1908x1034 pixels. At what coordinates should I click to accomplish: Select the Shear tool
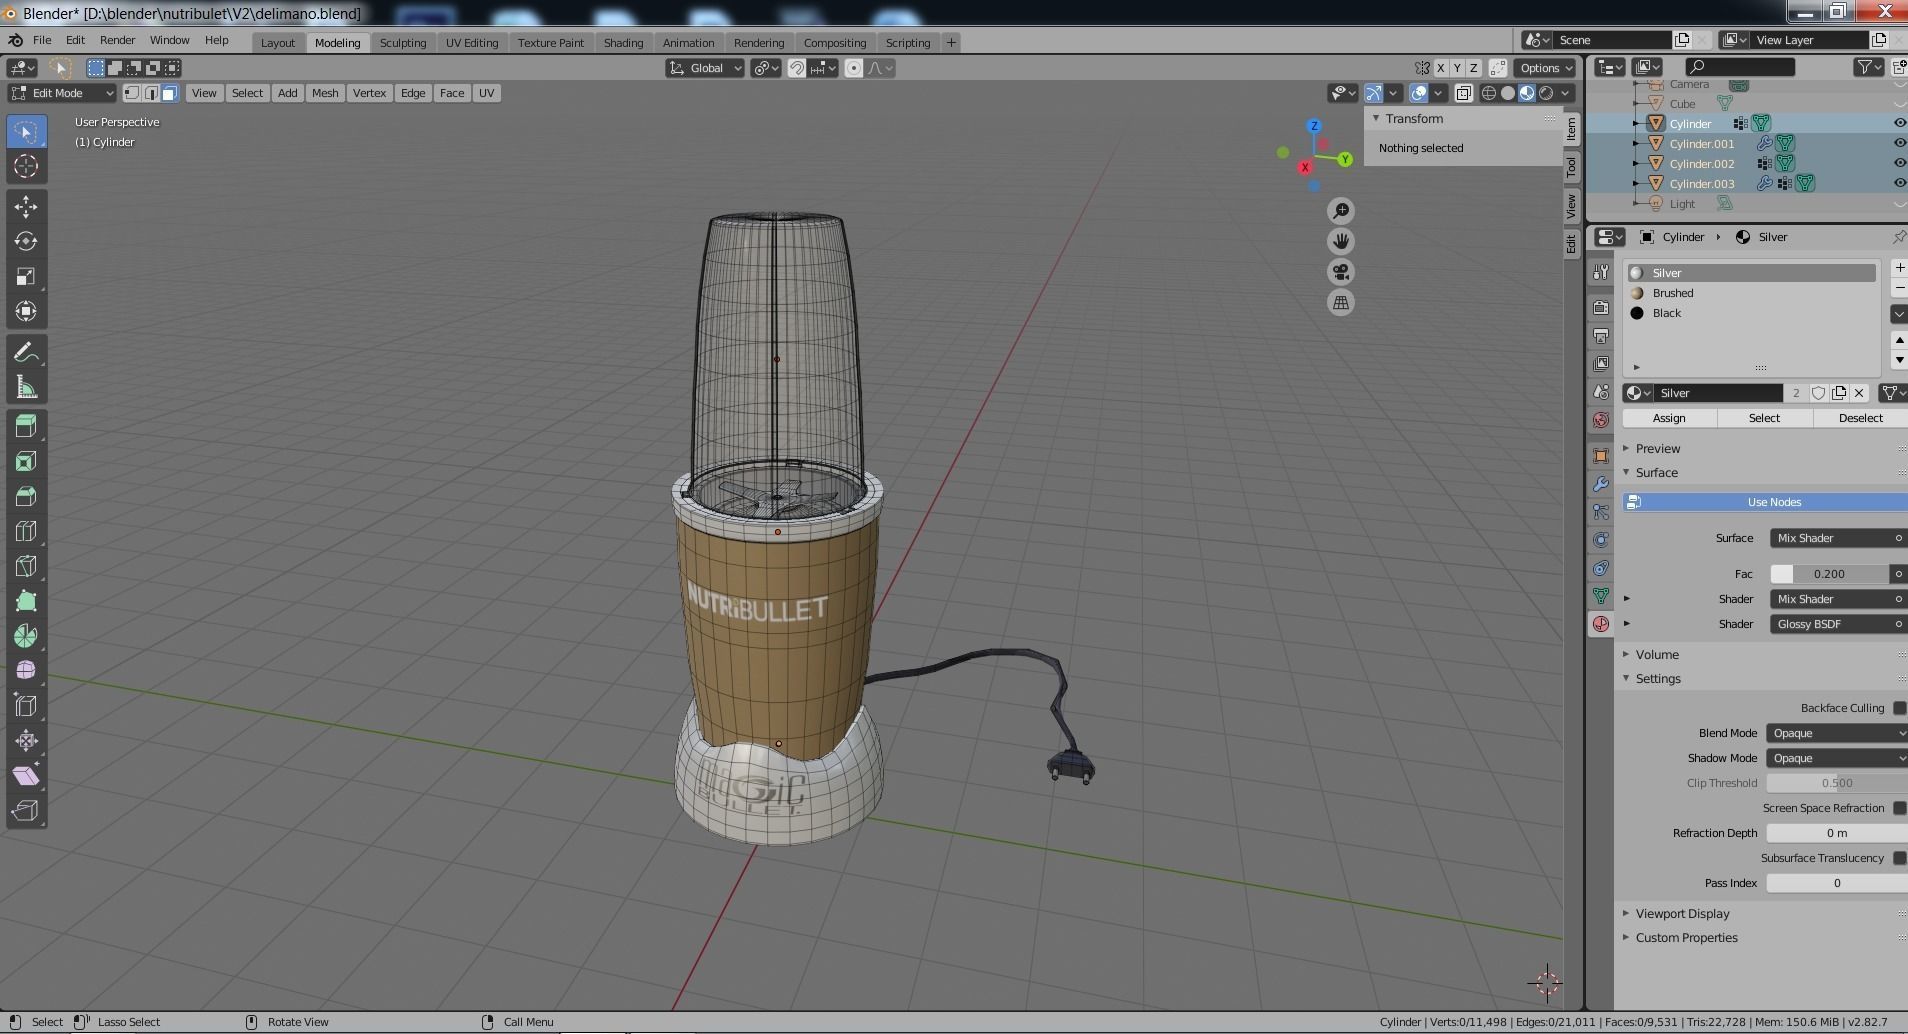coord(26,776)
